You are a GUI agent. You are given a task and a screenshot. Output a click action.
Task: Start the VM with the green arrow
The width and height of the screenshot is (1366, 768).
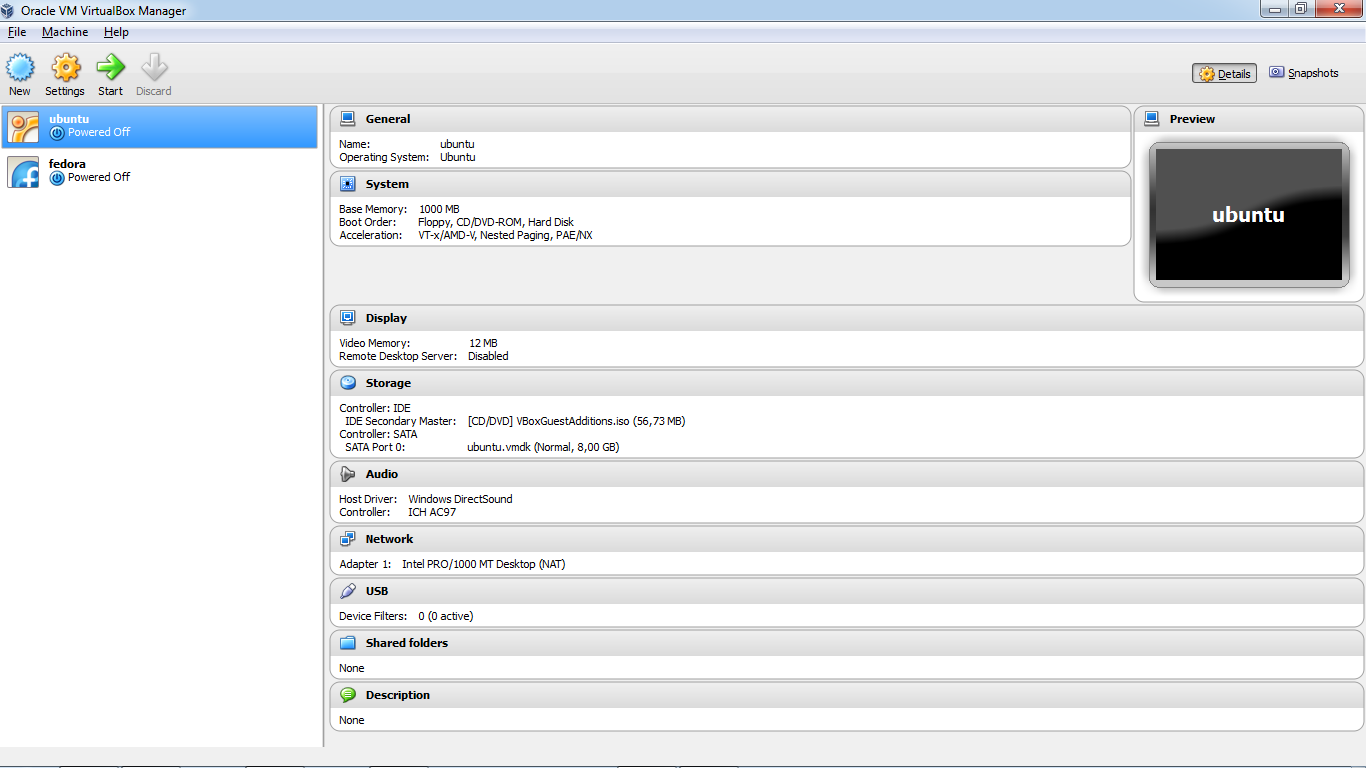coord(110,68)
